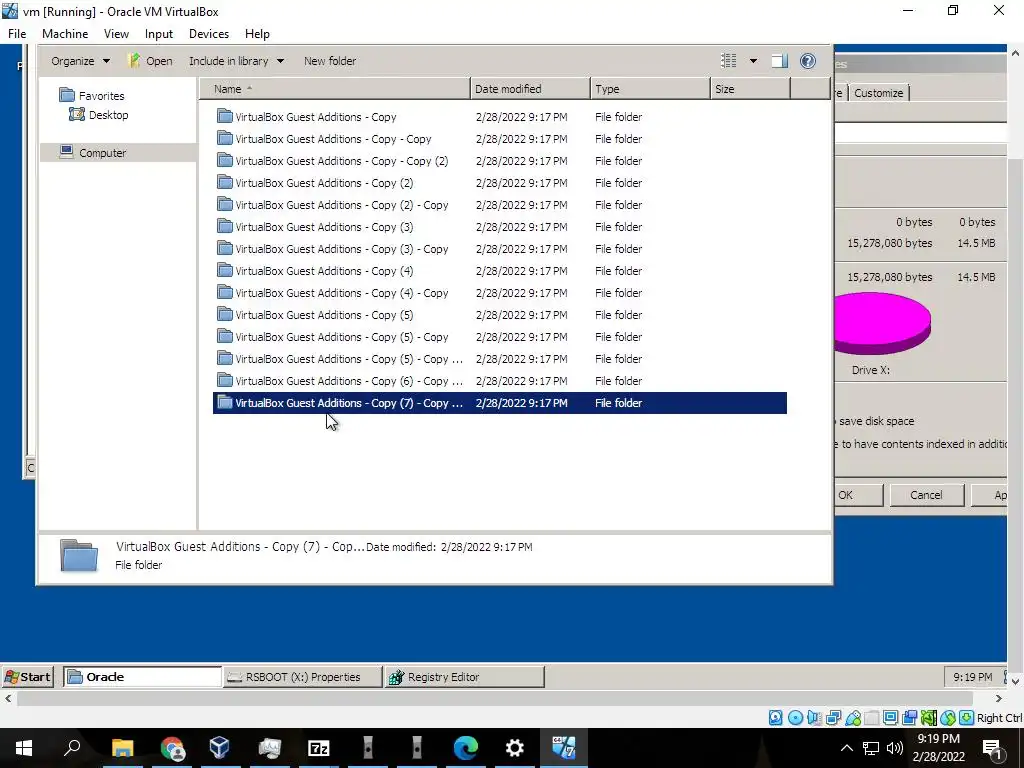The width and height of the screenshot is (1024, 768).
Task: Open 7-Zip from the host taskbar
Action: click(x=319, y=747)
